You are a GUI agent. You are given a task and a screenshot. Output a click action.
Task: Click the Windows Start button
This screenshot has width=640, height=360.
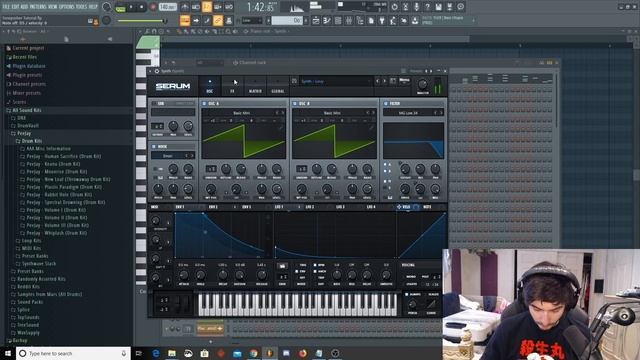click(8, 353)
